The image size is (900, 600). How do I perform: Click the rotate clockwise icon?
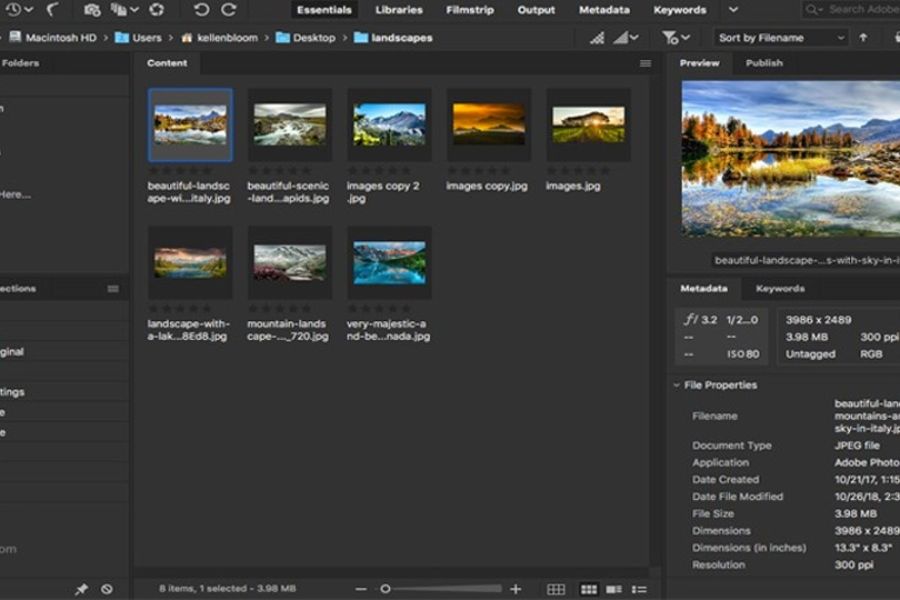point(229,10)
